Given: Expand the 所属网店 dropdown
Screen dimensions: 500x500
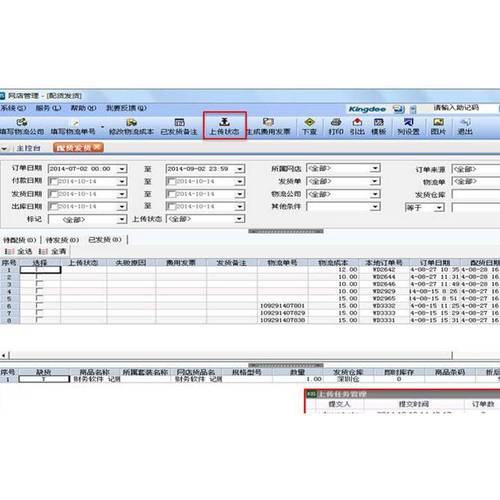Looking at the screenshot, I should [x=375, y=168].
